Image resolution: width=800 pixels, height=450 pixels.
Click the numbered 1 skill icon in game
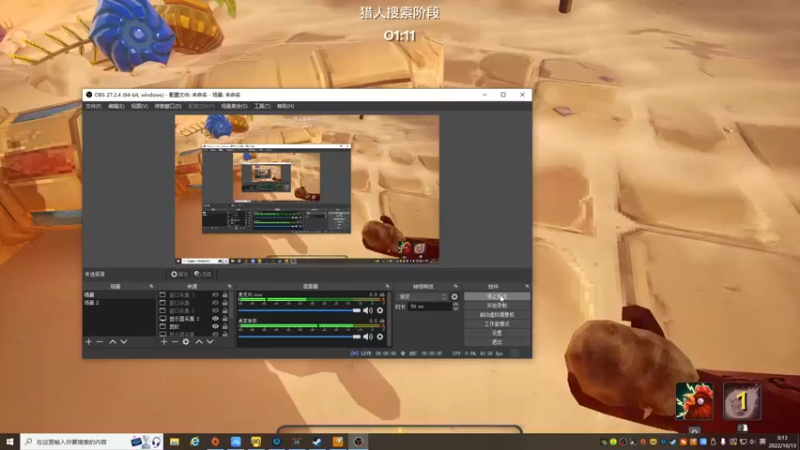[742, 401]
